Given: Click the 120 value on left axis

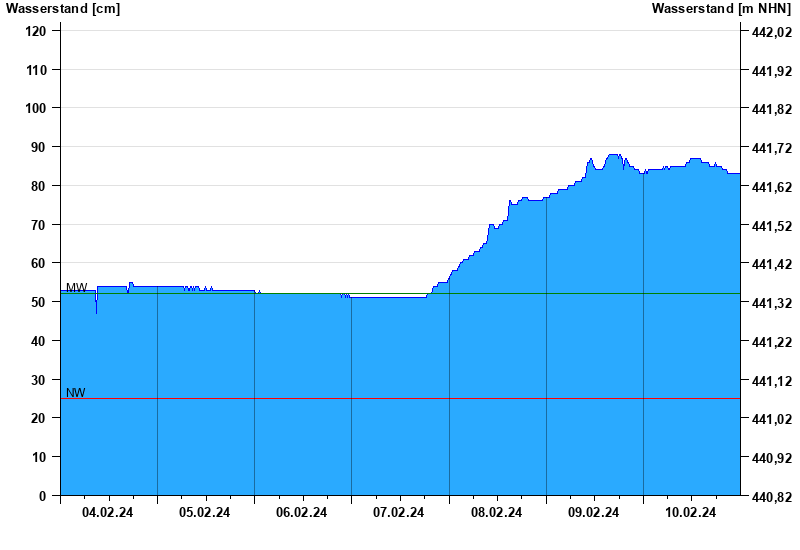Looking at the screenshot, I should pos(36,31).
